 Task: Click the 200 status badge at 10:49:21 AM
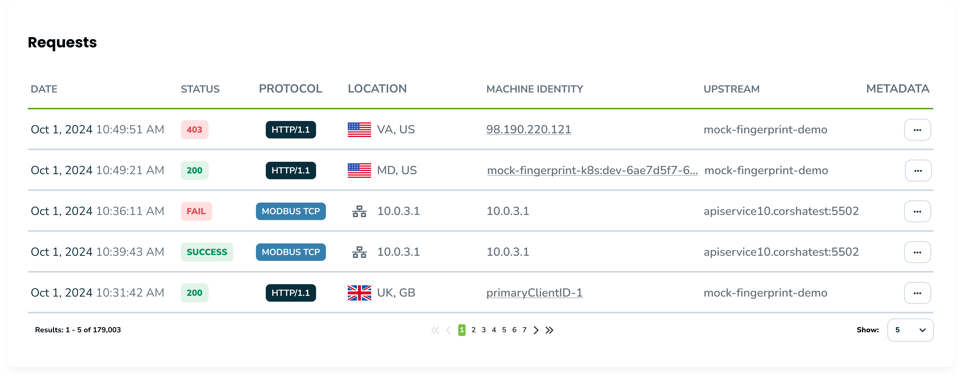pos(194,171)
